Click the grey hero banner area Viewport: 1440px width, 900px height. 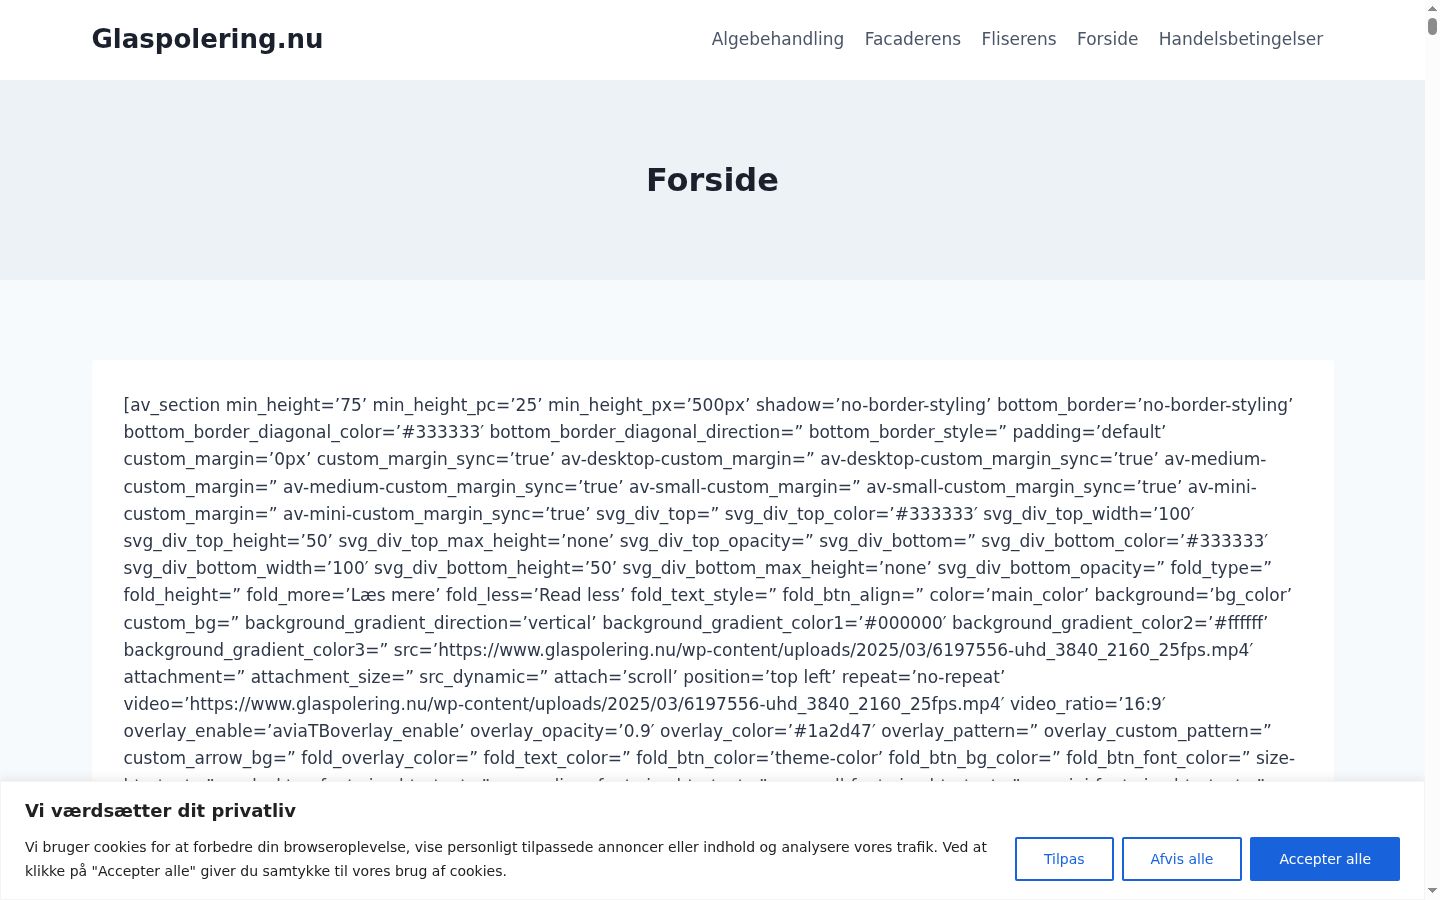[x=712, y=180]
